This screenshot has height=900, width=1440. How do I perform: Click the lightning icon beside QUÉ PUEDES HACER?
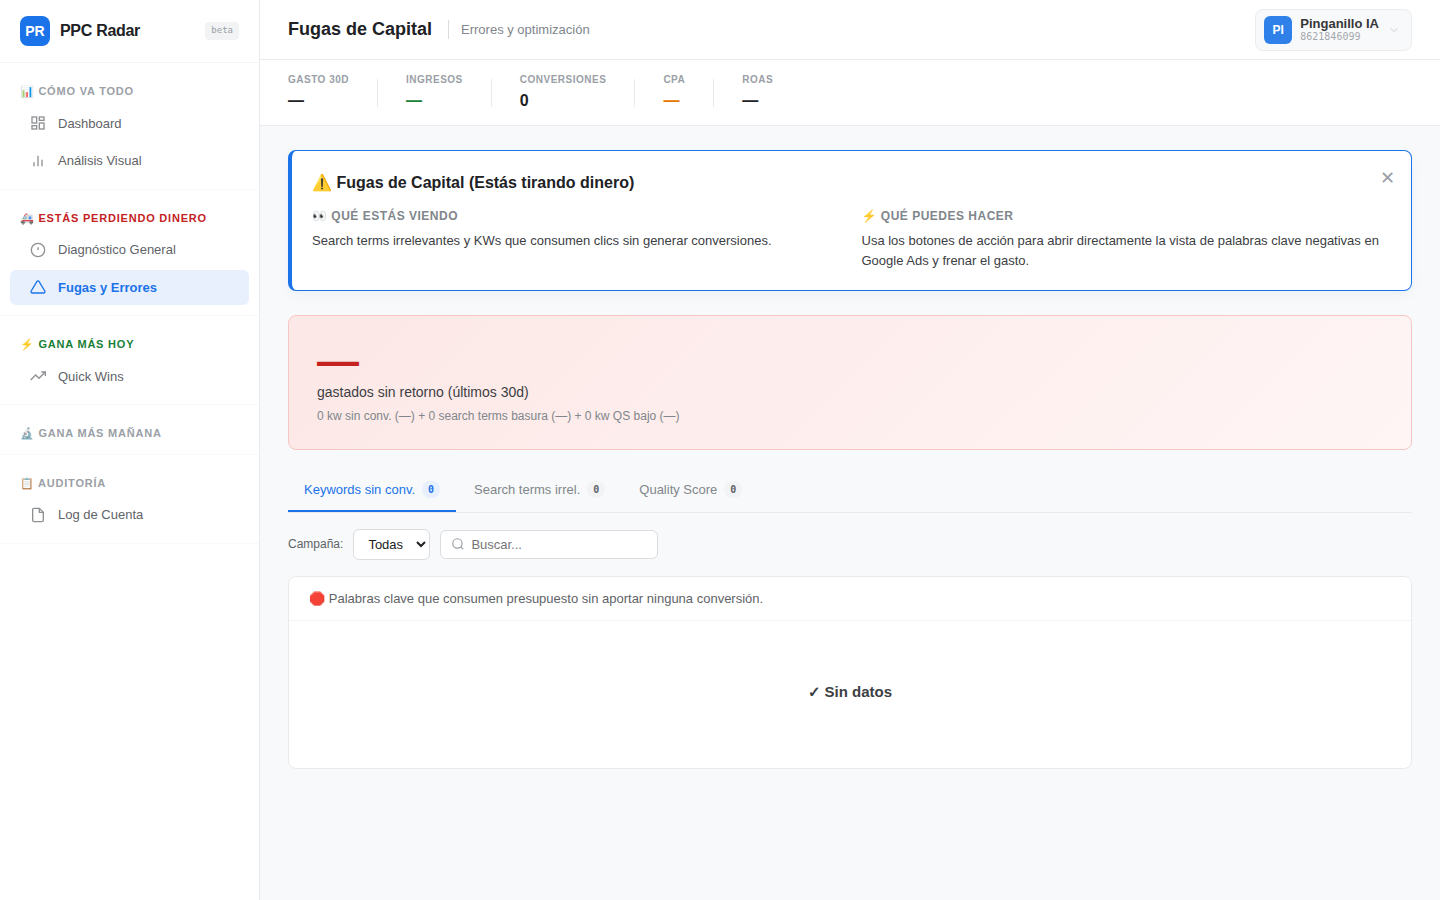click(869, 216)
